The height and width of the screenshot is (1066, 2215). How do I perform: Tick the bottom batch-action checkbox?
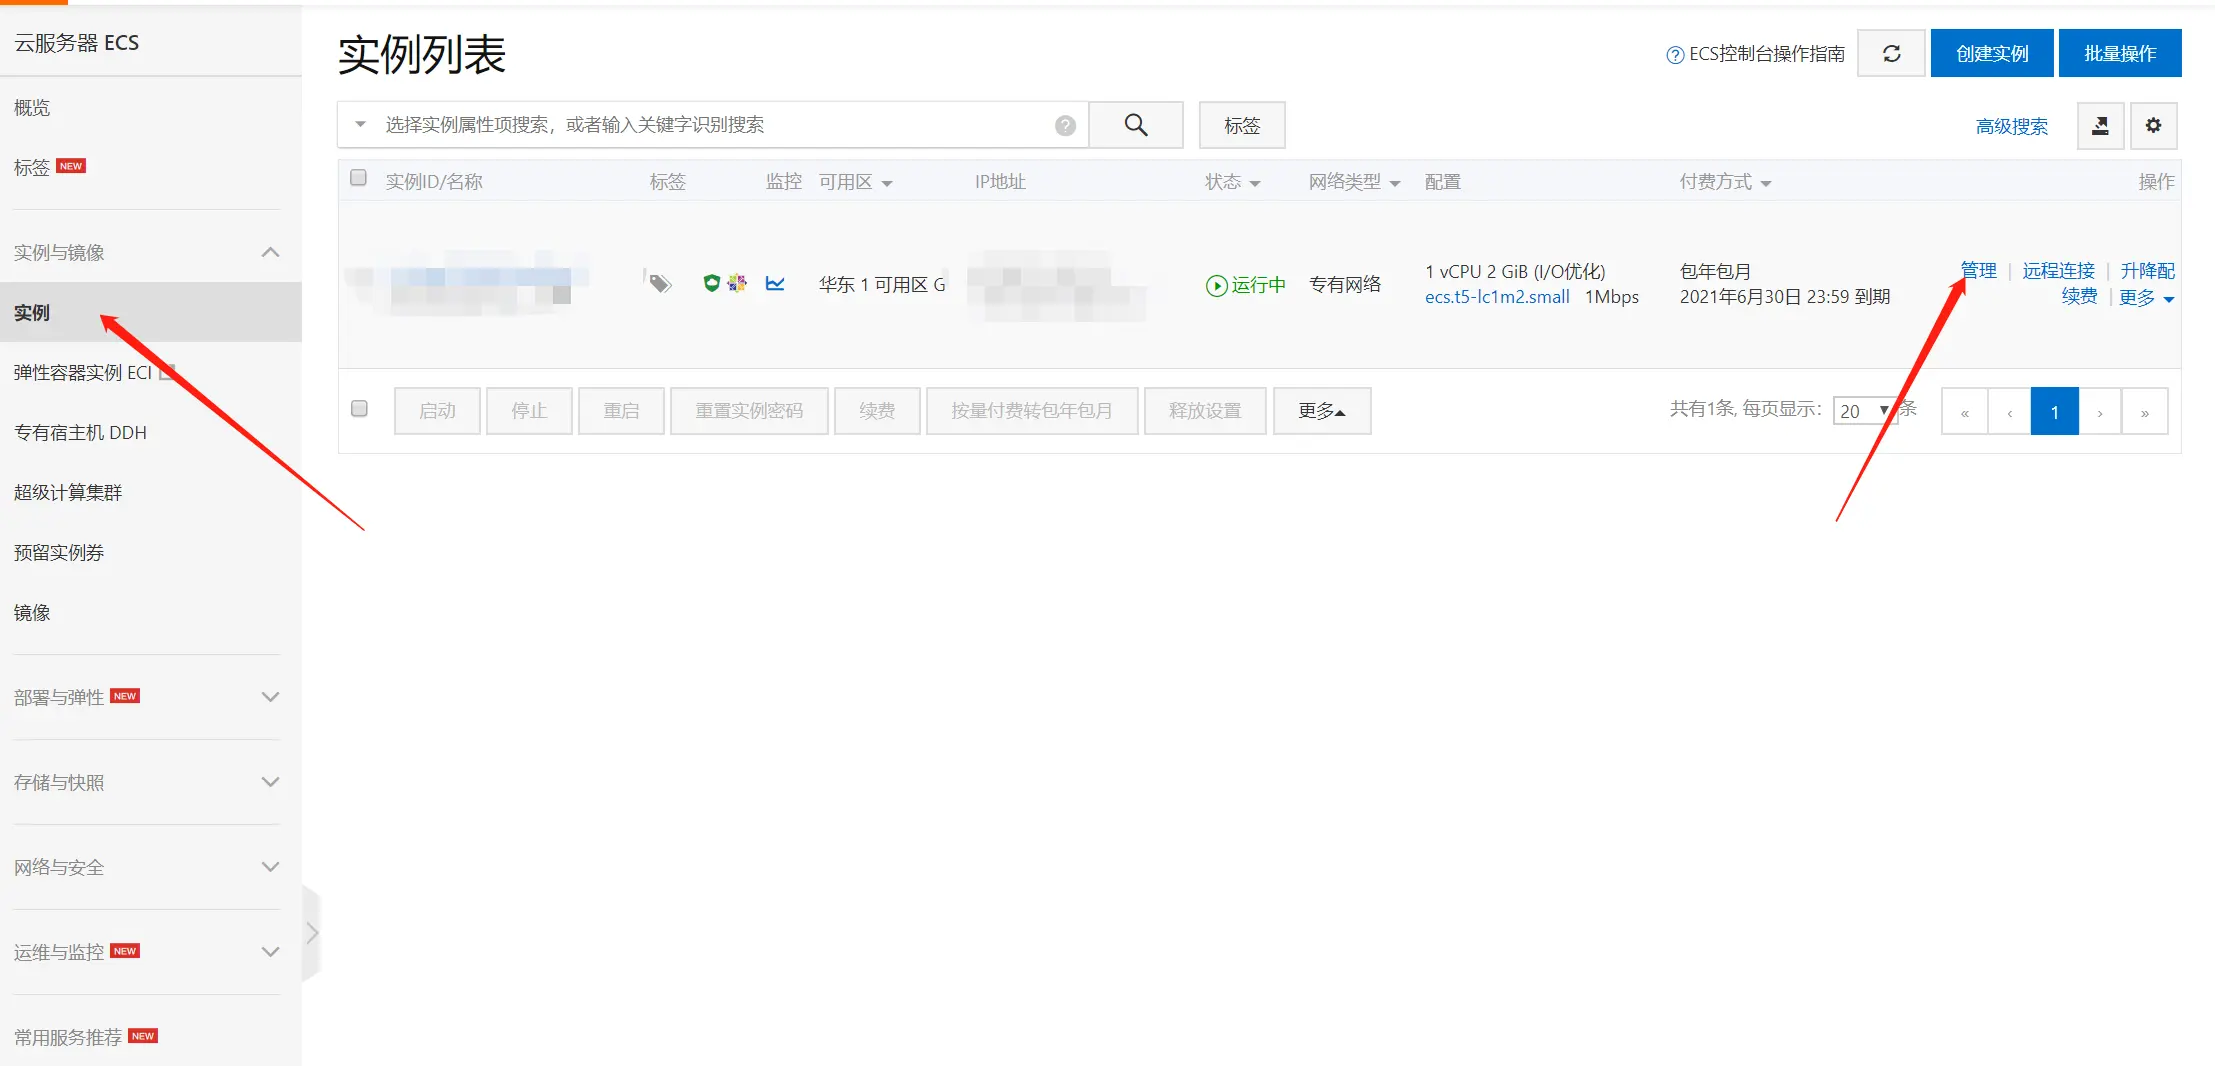[359, 408]
